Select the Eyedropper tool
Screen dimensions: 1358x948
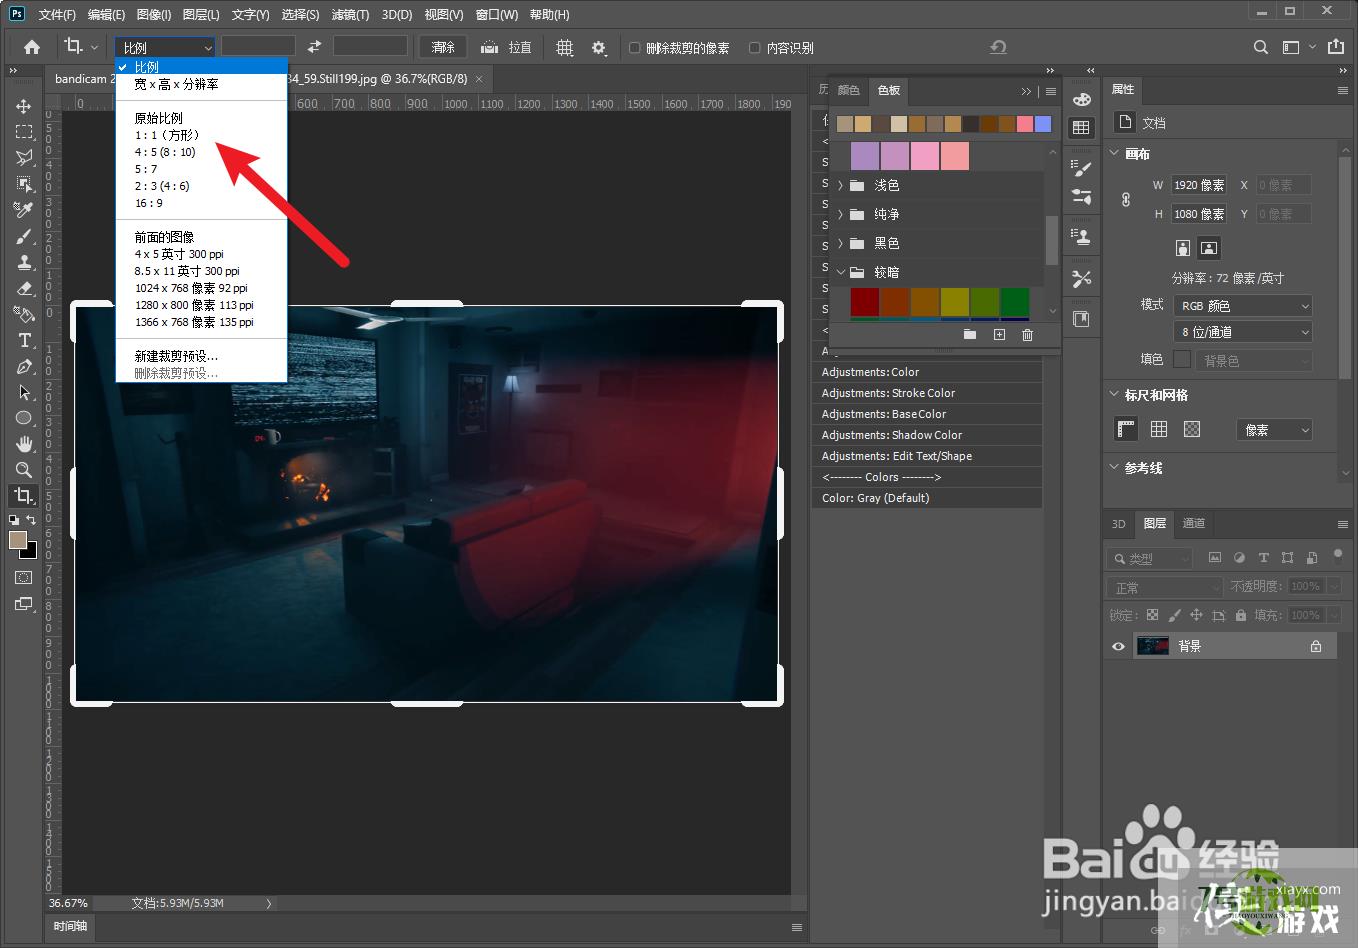[x=23, y=210]
